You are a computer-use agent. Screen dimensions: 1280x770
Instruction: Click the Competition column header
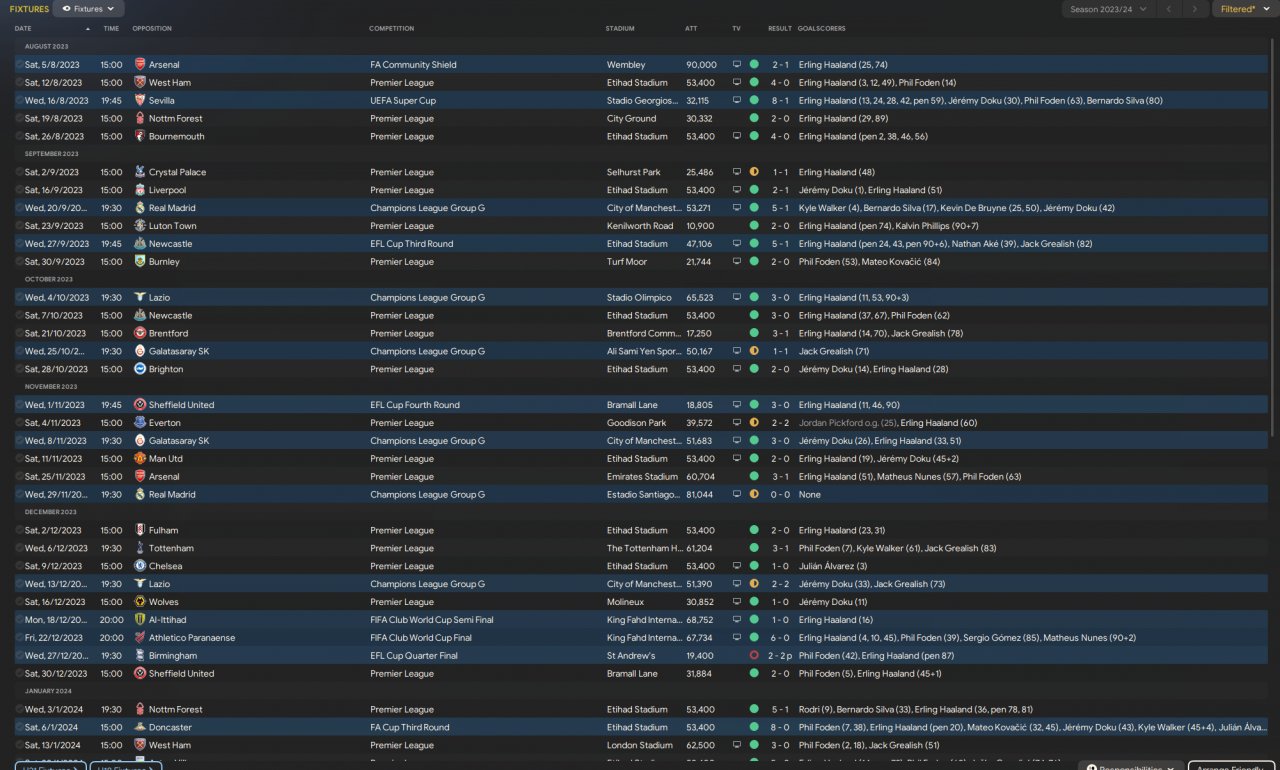pyautogui.click(x=391, y=29)
